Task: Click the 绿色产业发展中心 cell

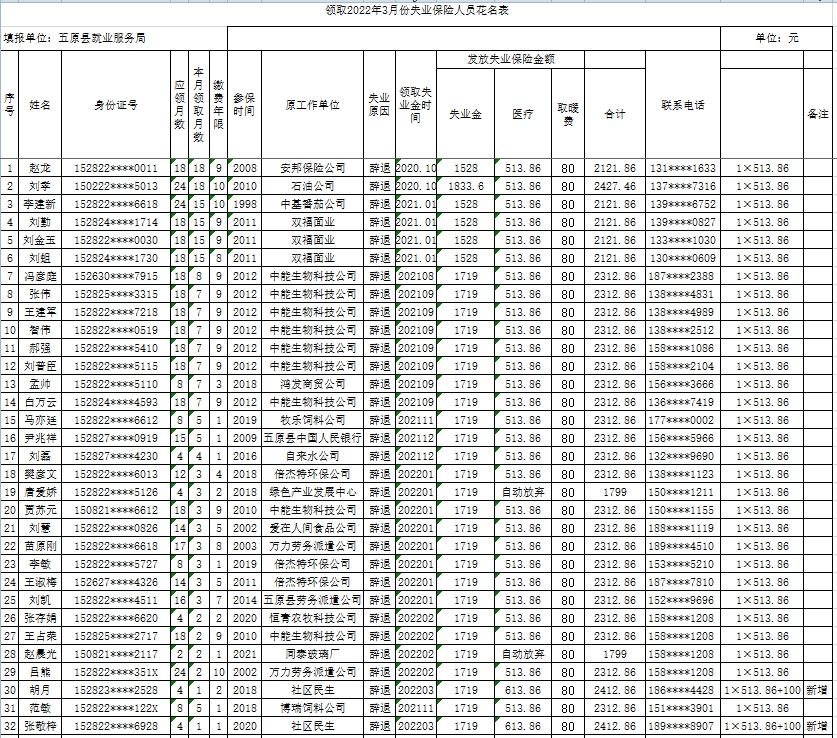Action: pyautogui.click(x=312, y=492)
